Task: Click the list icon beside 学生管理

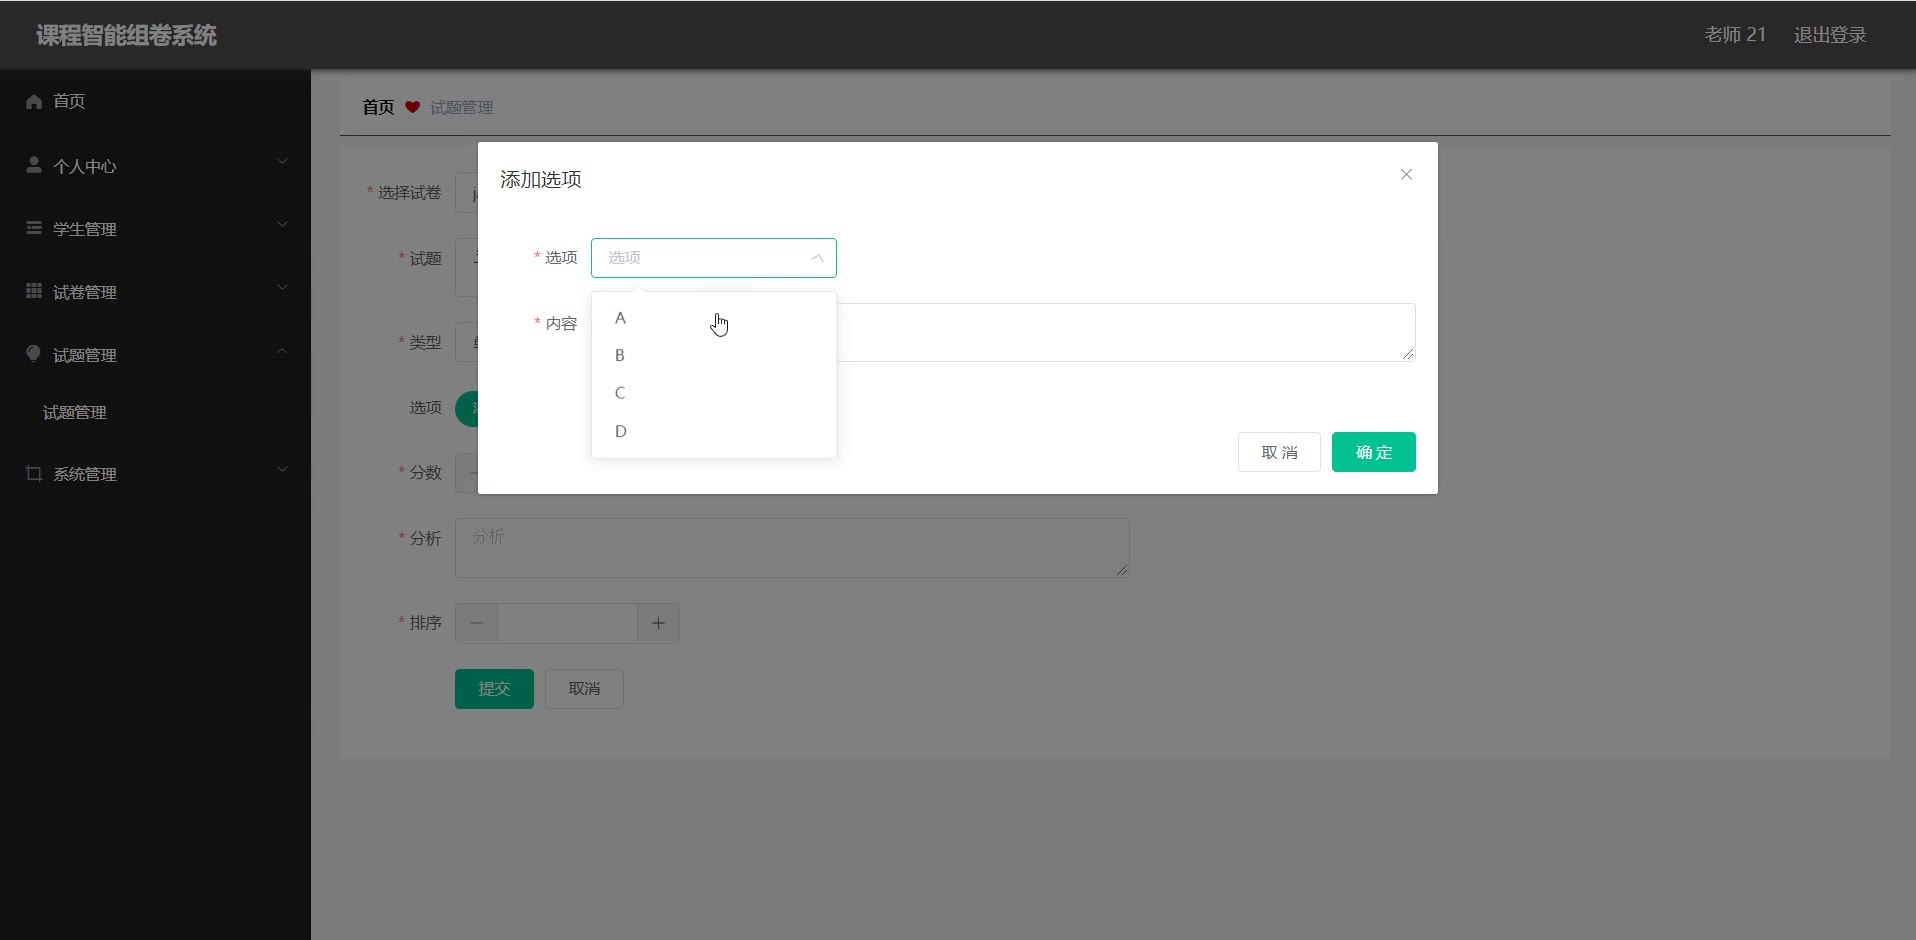Action: tap(34, 228)
